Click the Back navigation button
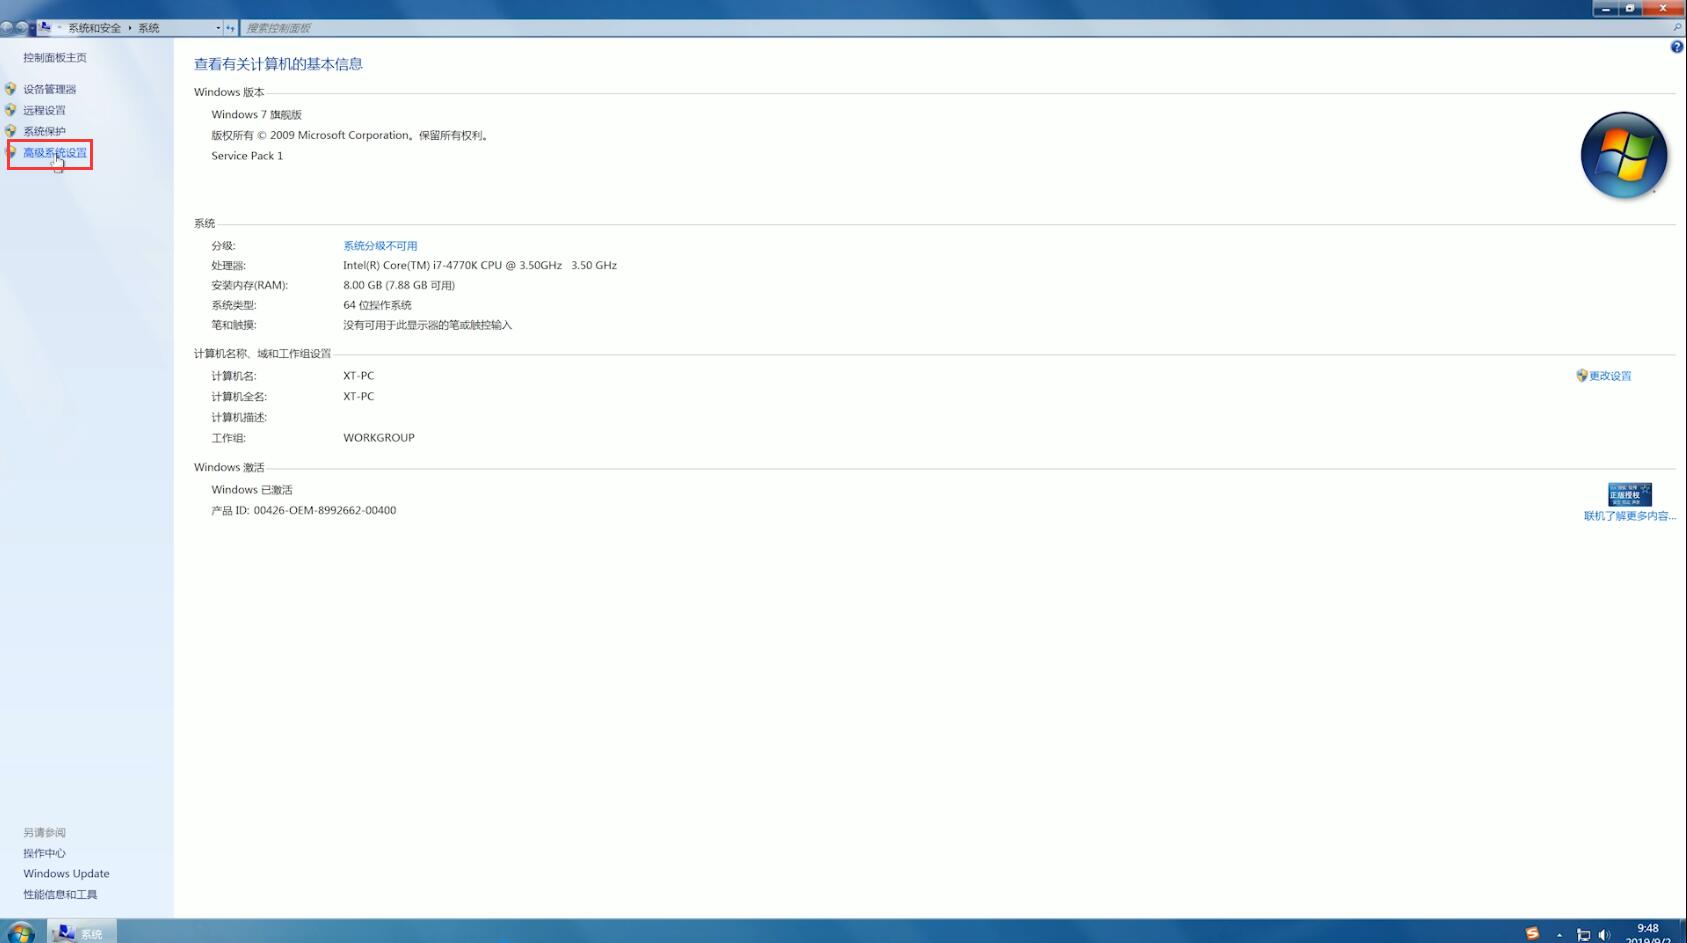The height and width of the screenshot is (943, 1687). [7, 28]
